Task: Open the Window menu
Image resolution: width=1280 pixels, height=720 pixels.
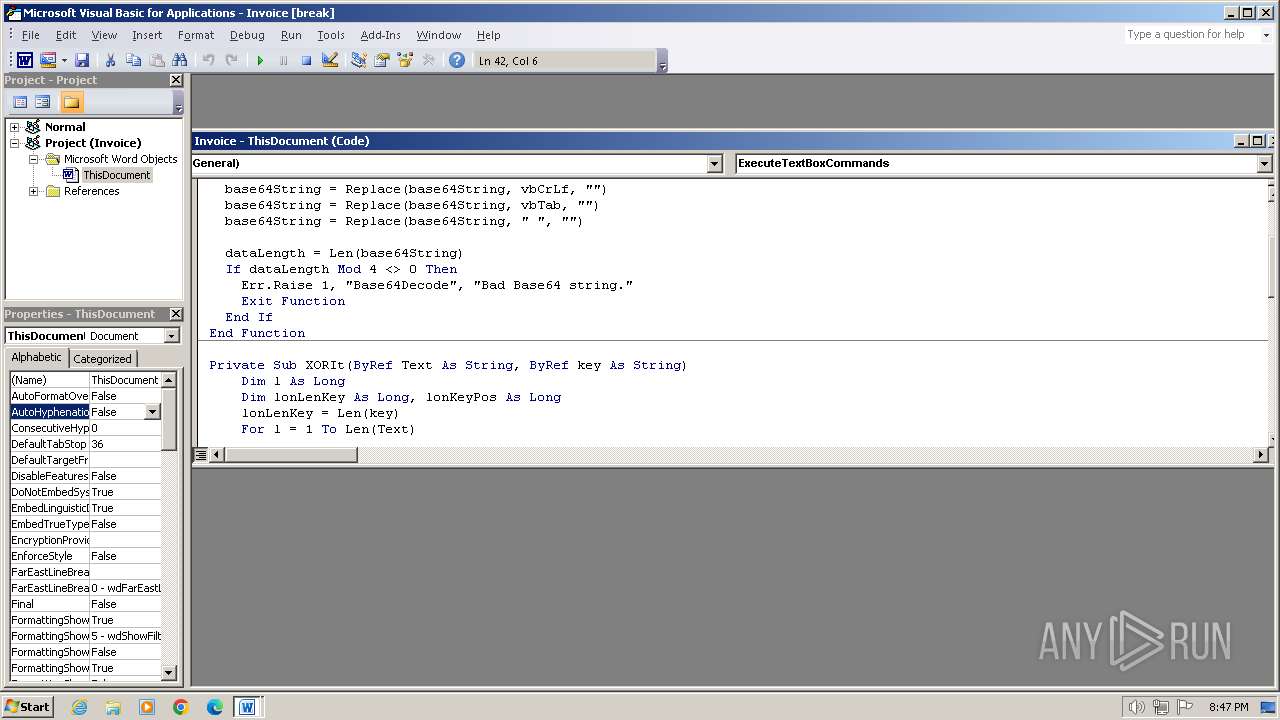Action: coord(439,35)
